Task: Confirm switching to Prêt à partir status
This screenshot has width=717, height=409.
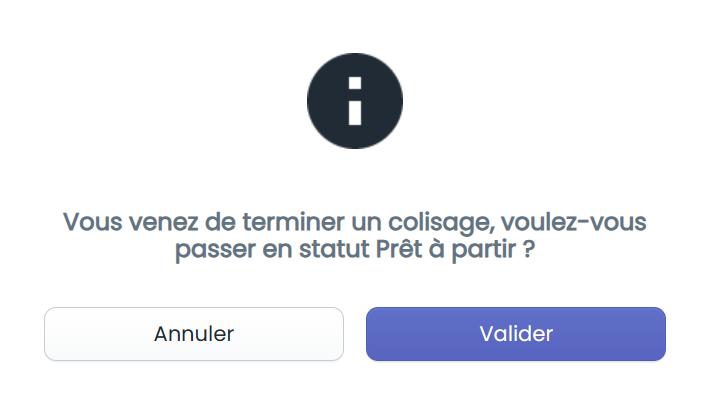Action: coord(516,334)
